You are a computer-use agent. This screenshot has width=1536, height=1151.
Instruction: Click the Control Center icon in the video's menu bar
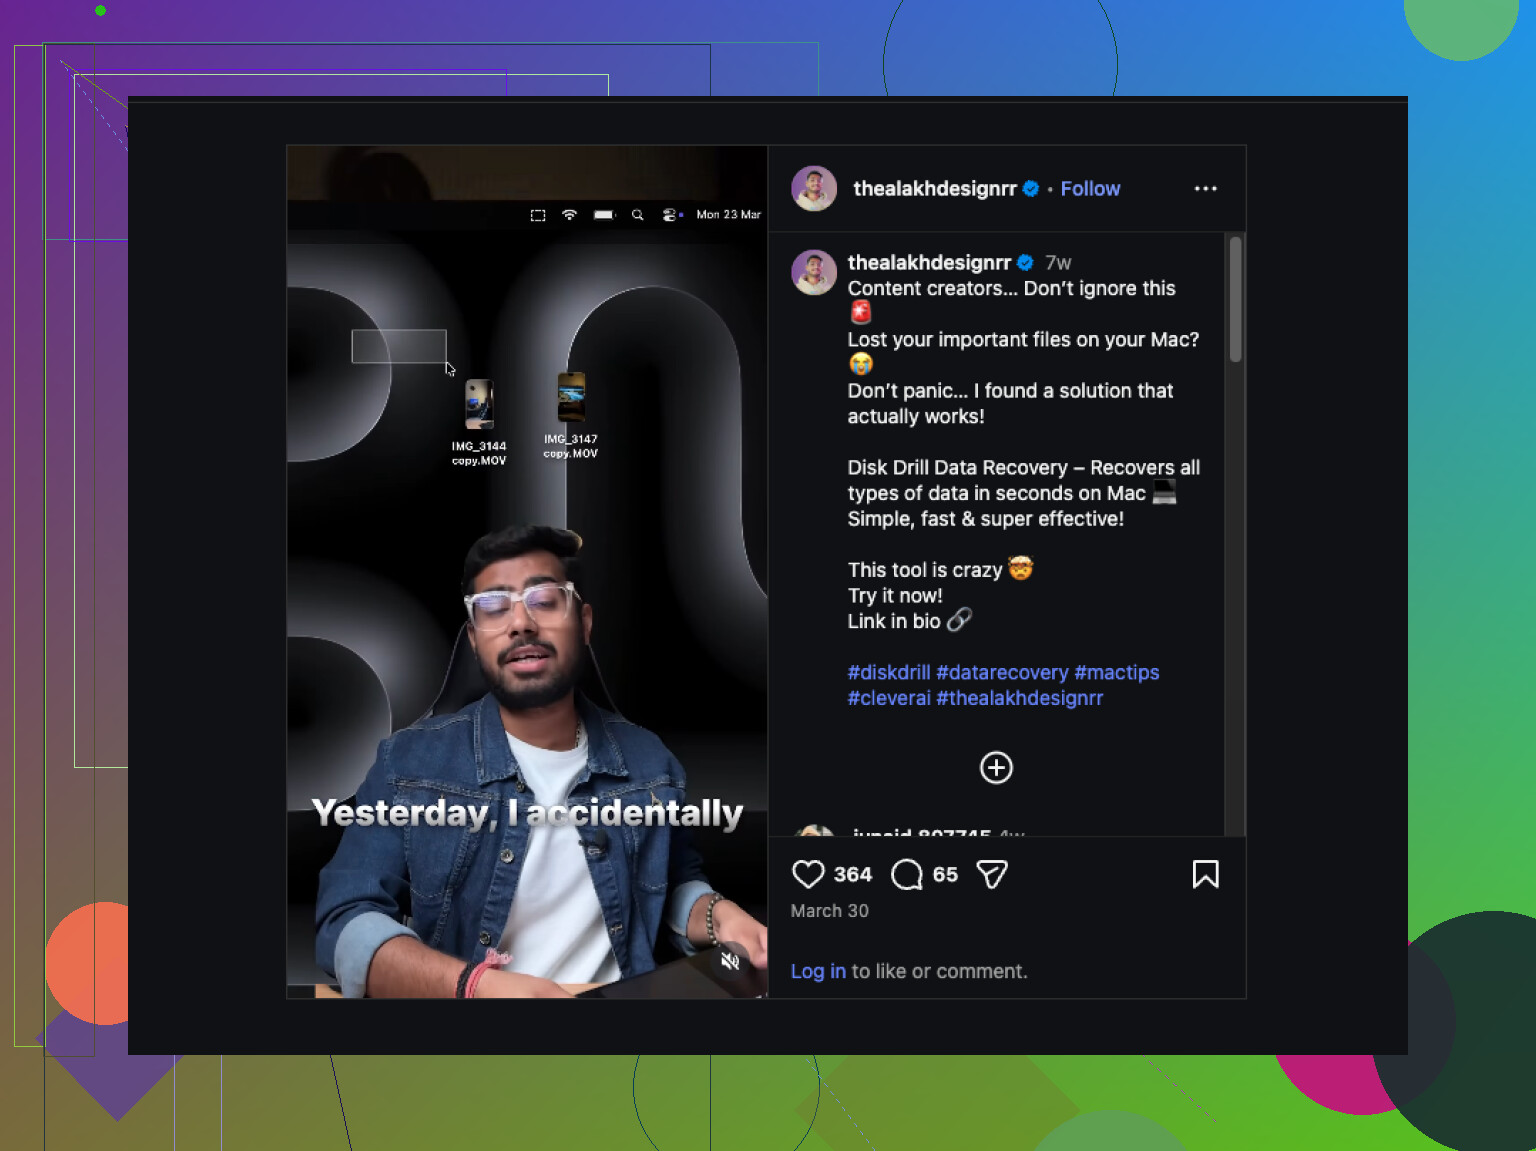pos(669,215)
